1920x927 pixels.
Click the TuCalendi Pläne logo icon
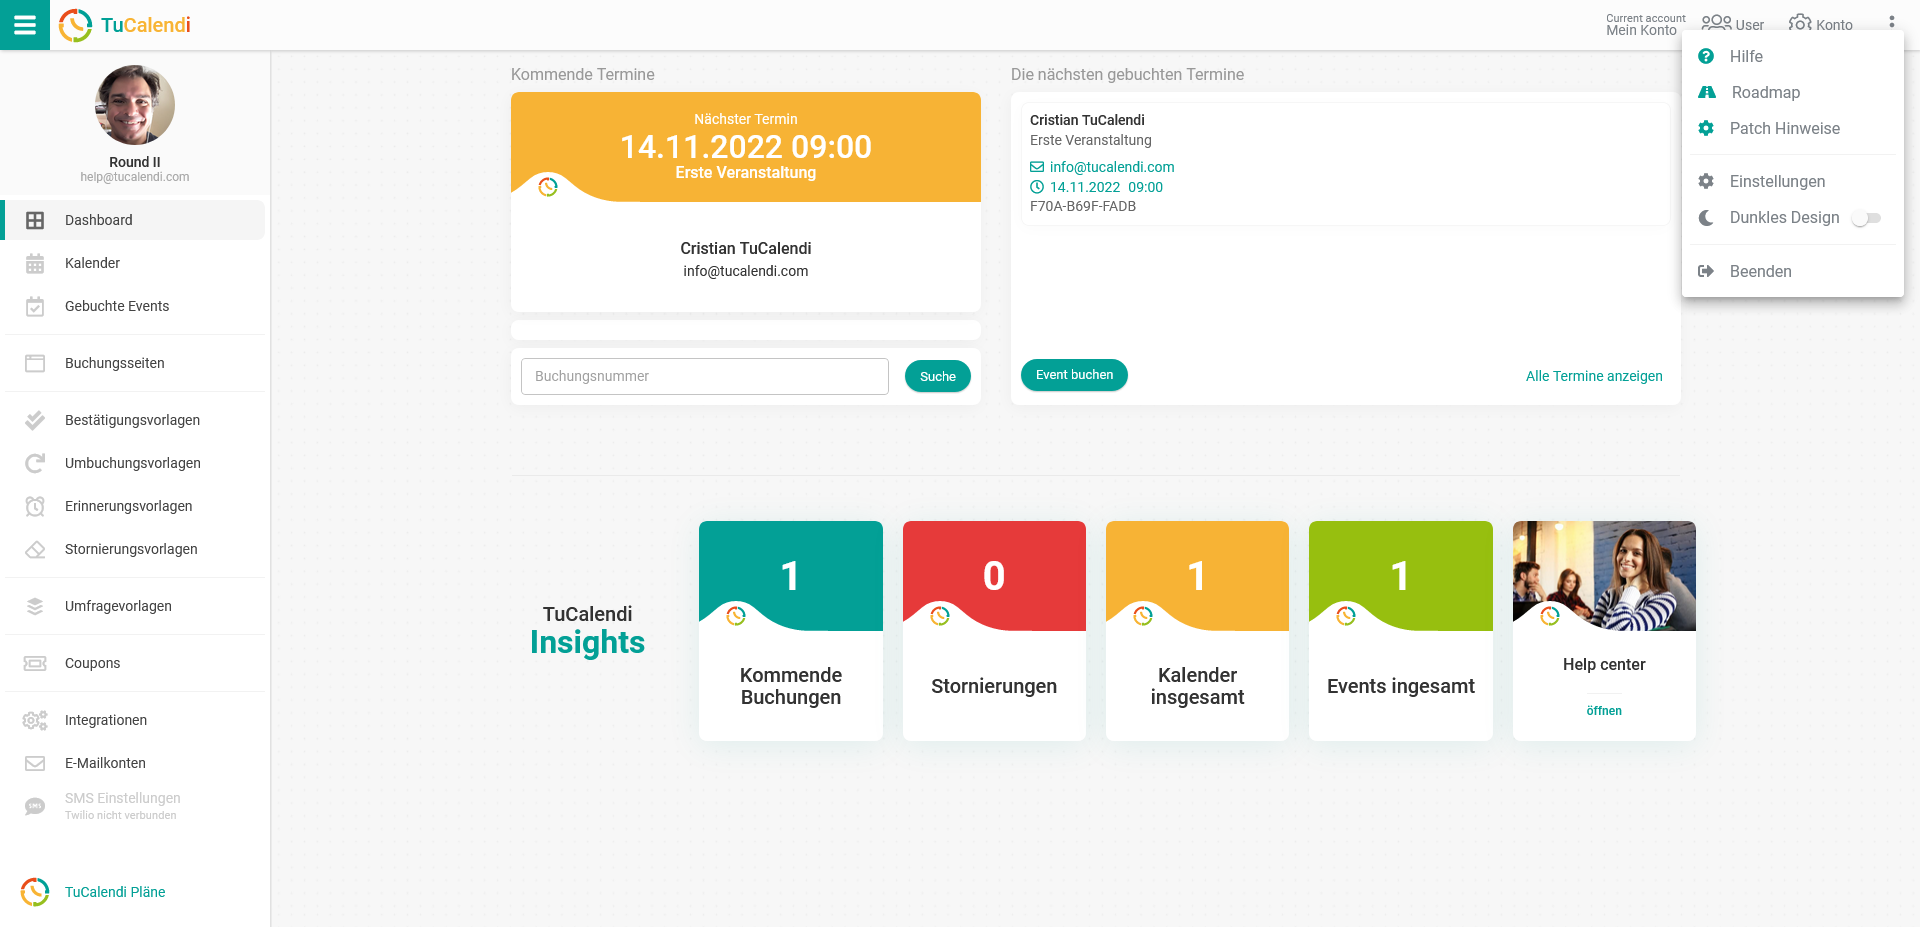(x=35, y=892)
